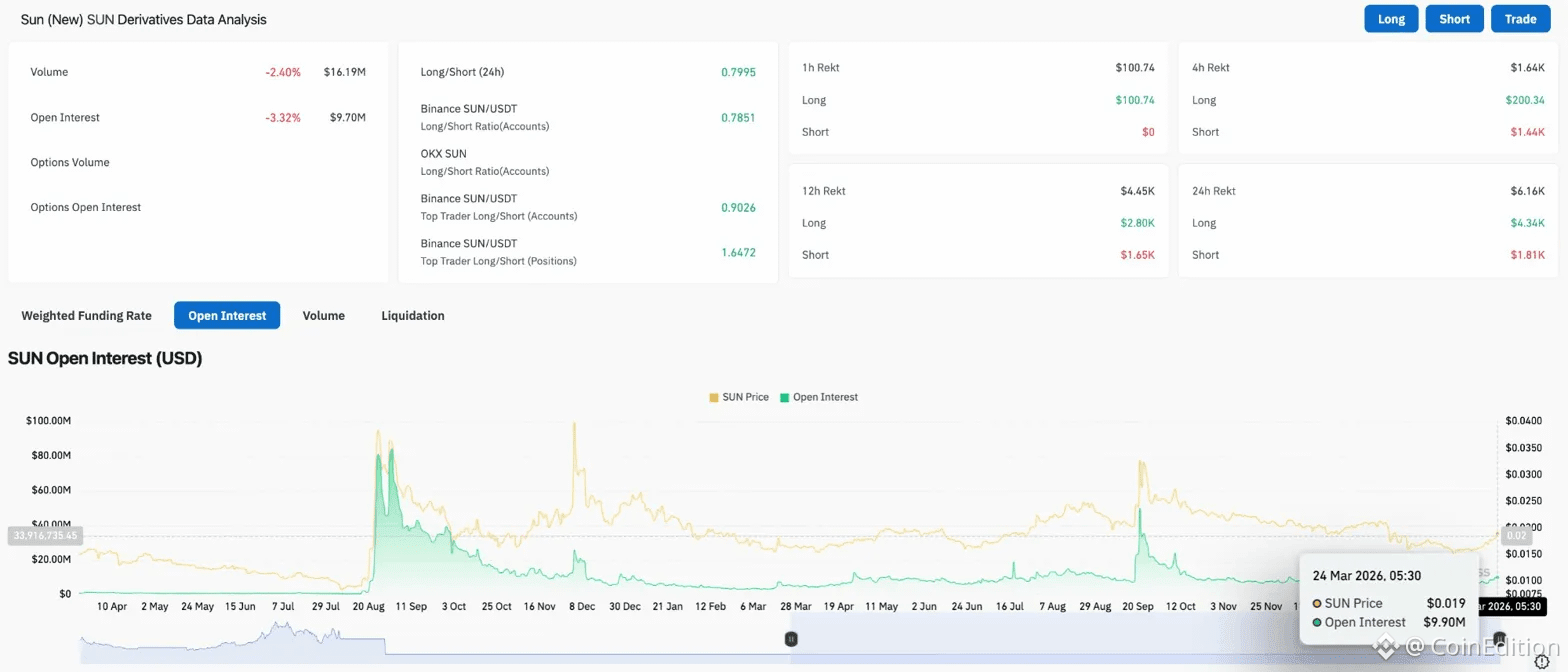Click the green Open Interest legend swatch
The width and height of the screenshot is (1568, 672).
point(785,397)
